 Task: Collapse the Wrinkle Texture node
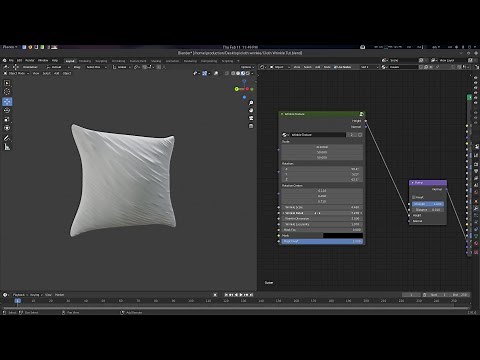click(282, 114)
